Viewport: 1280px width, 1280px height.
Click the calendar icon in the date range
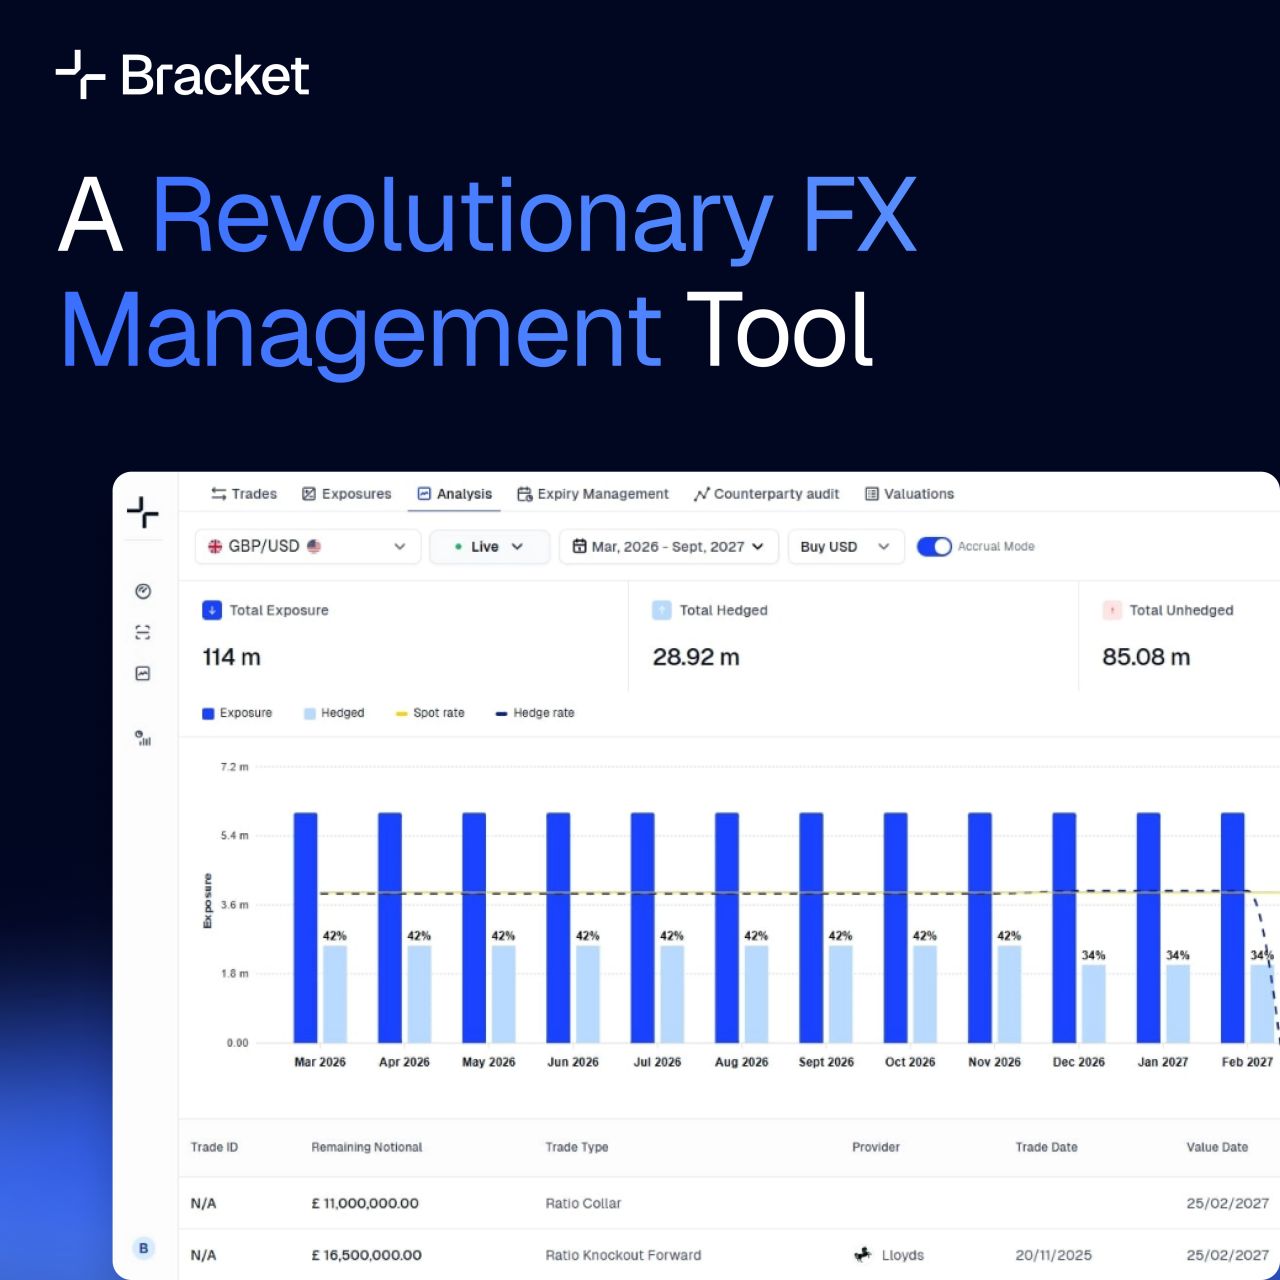click(x=579, y=546)
